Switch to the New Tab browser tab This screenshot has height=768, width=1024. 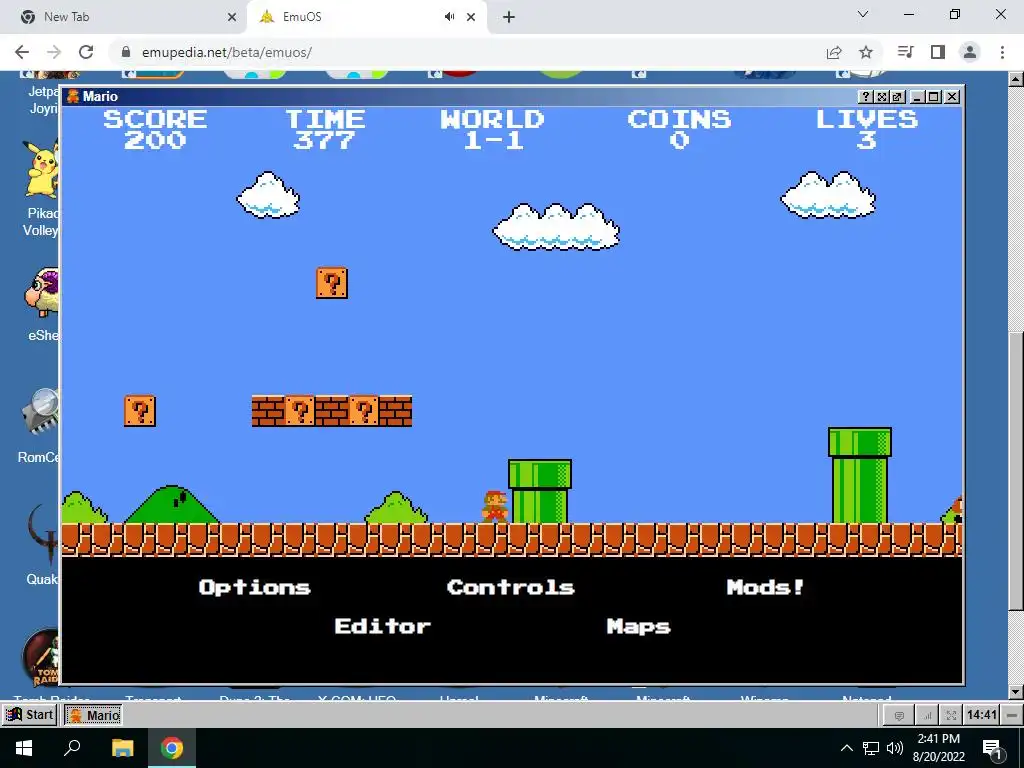tap(124, 17)
